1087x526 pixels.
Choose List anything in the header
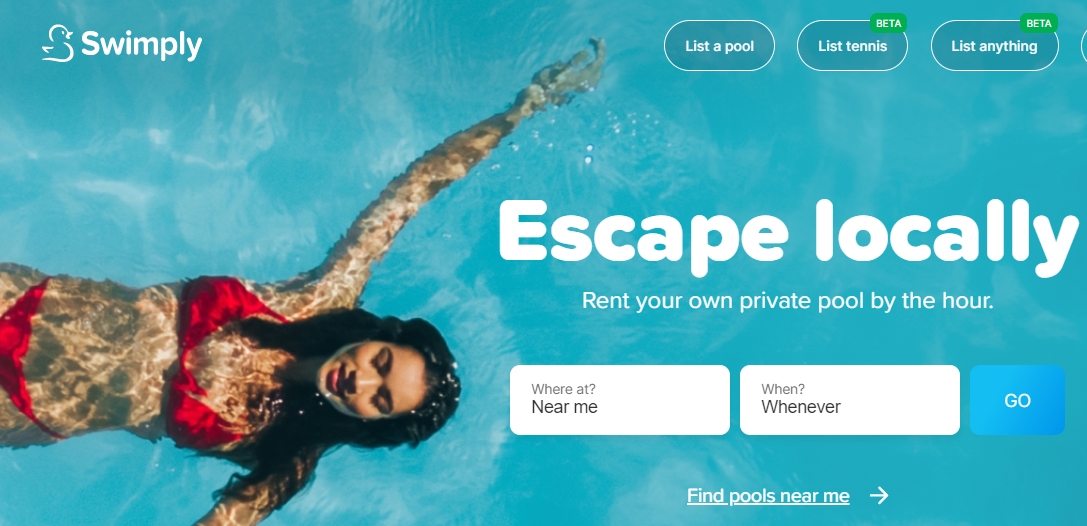click(994, 46)
